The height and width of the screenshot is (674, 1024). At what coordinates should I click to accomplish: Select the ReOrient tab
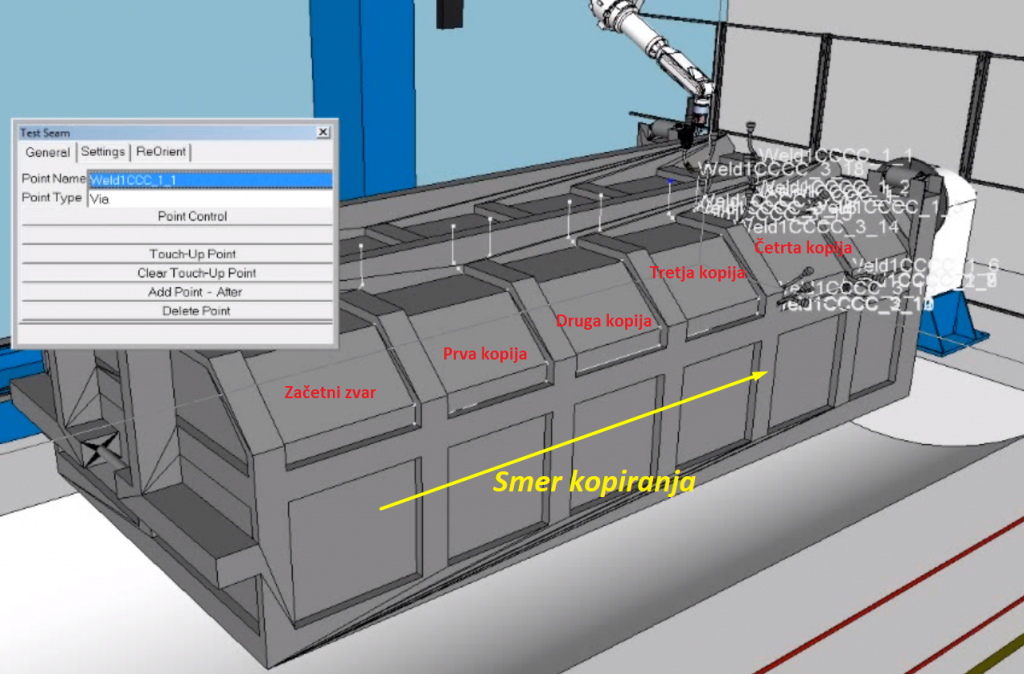160,152
